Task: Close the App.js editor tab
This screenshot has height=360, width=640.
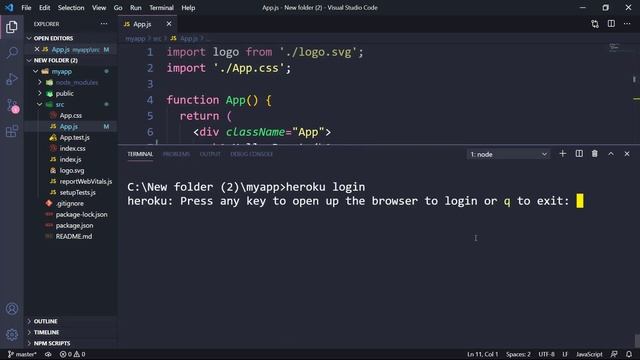Action: pos(169,24)
